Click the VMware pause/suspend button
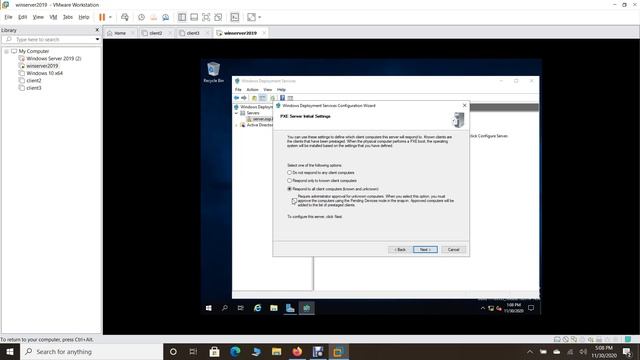The height and width of the screenshot is (360, 640). 102,17
